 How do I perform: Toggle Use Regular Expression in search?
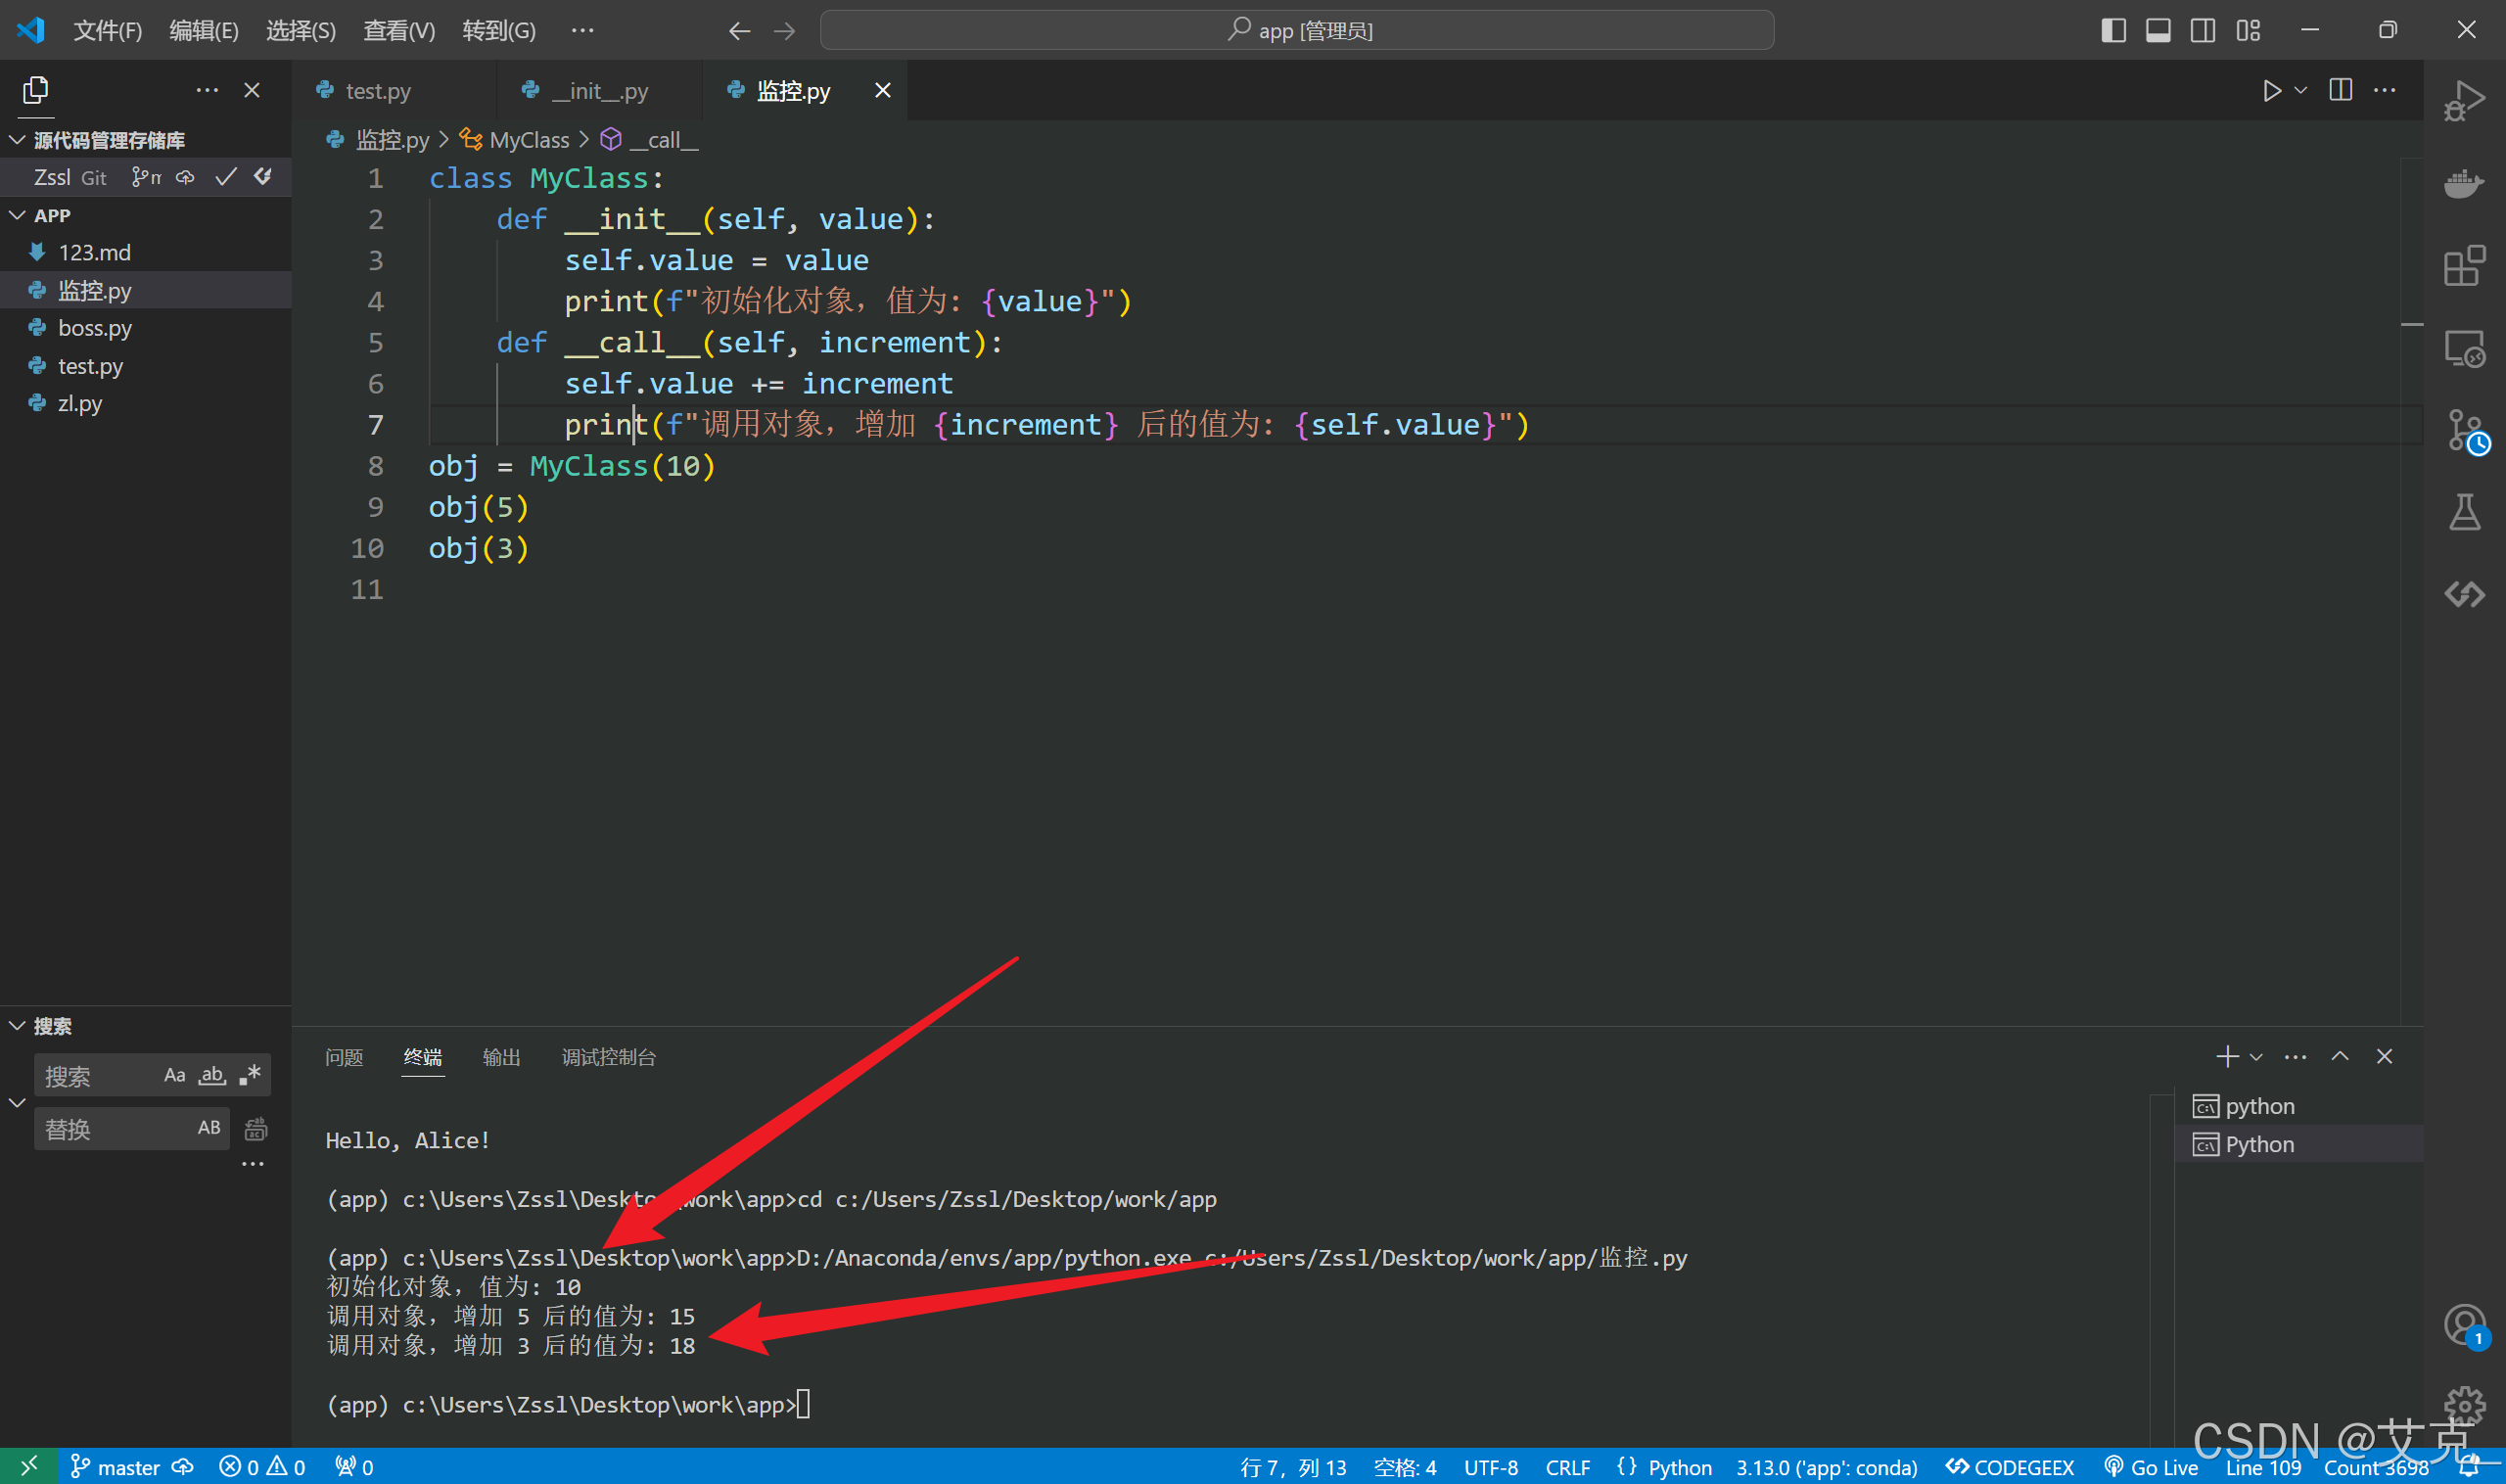pyautogui.click(x=250, y=1076)
